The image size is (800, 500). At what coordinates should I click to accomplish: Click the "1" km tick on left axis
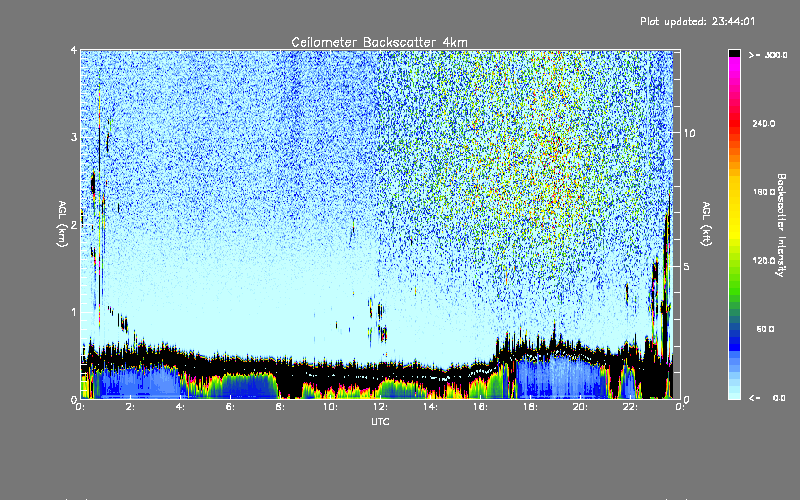[x=74, y=312]
